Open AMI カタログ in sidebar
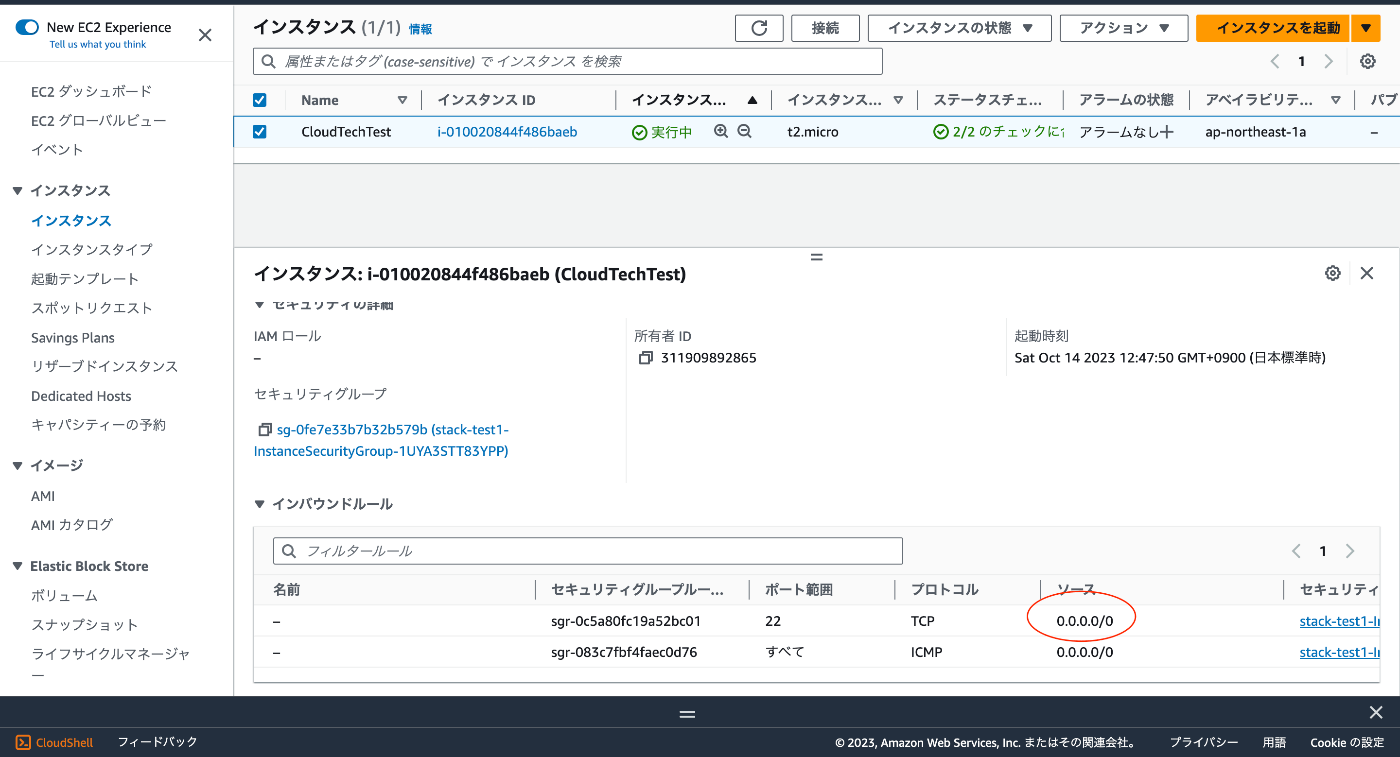1400x757 pixels. point(72,524)
